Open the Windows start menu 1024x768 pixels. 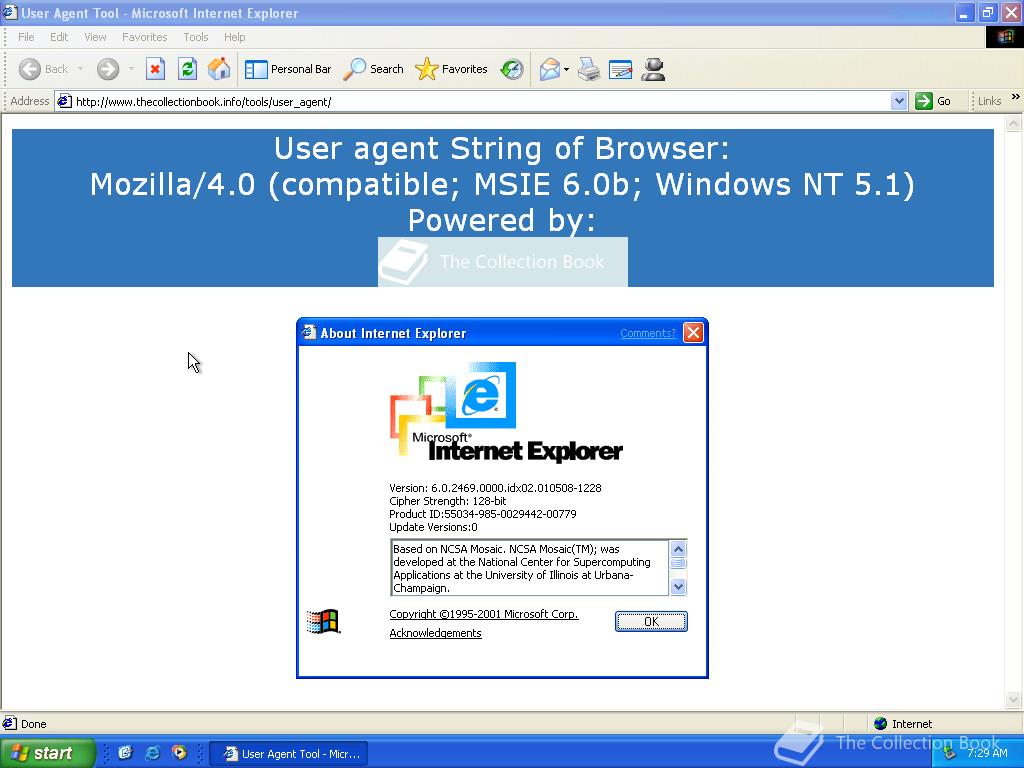pyautogui.click(x=47, y=753)
